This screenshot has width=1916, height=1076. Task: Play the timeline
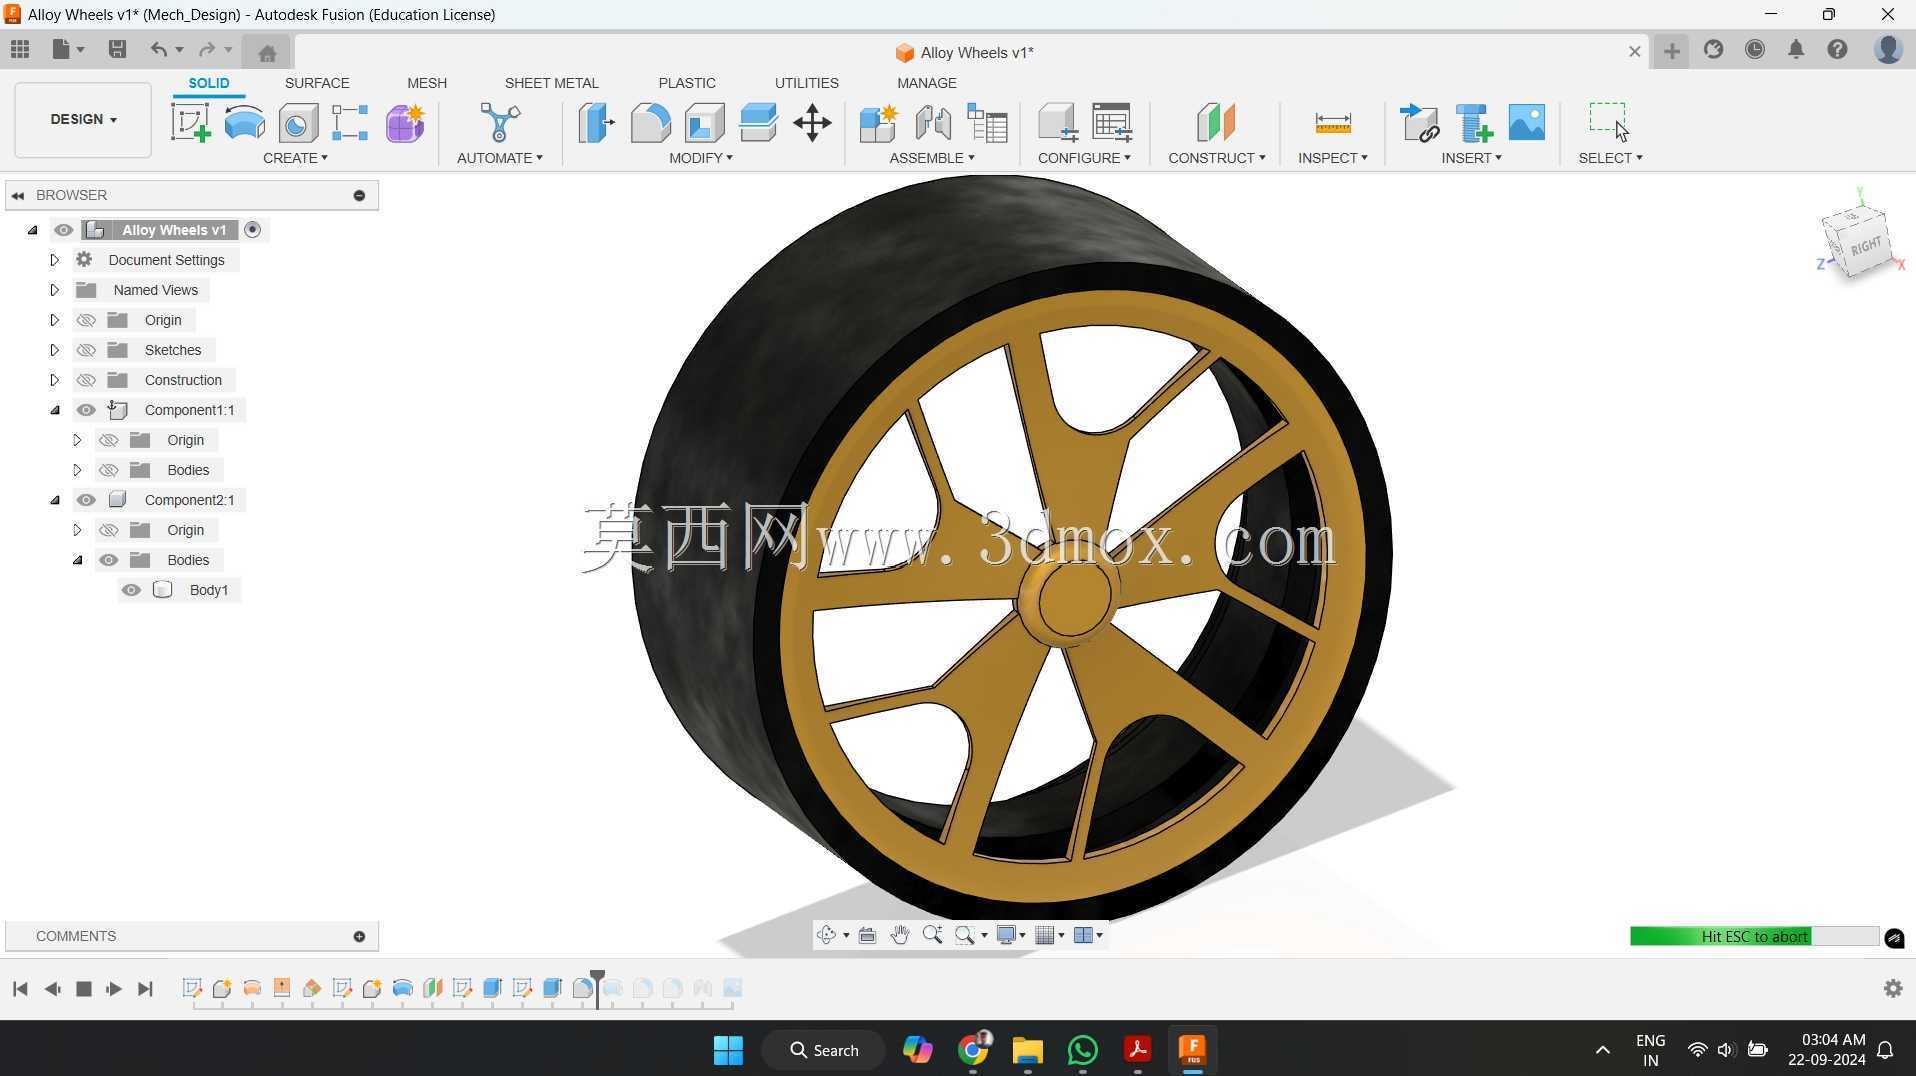114,989
